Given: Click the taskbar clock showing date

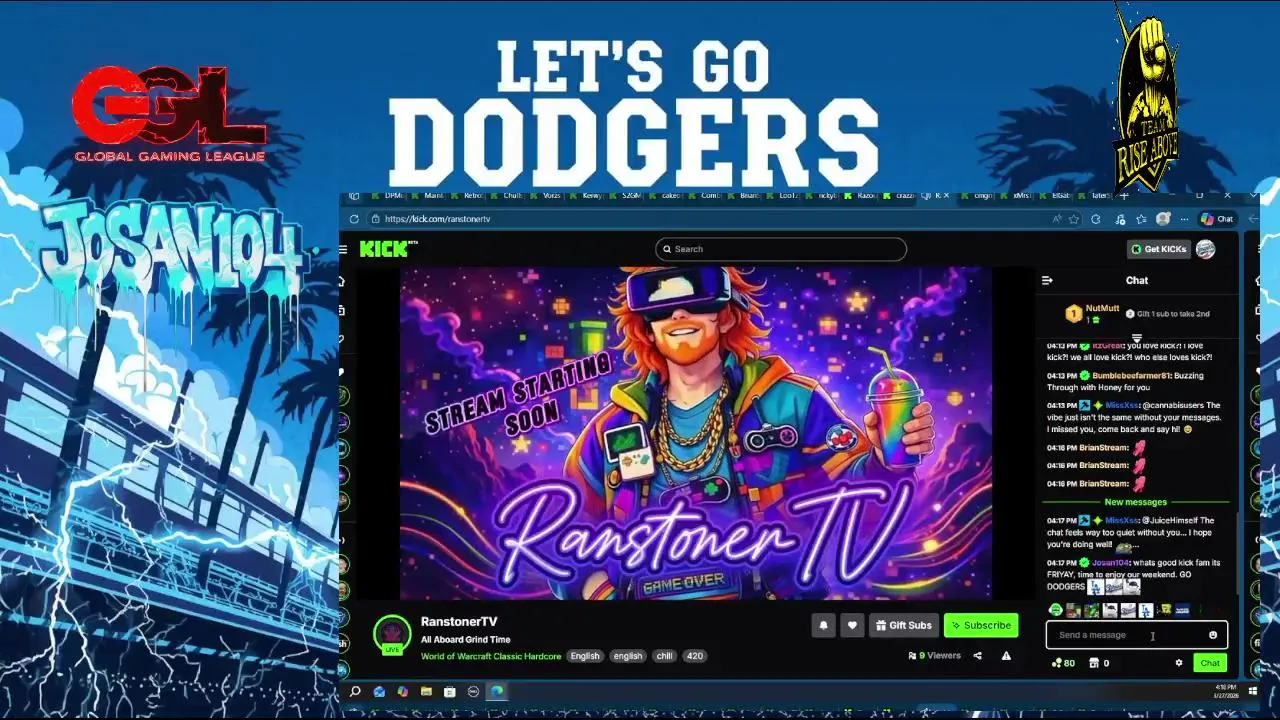Looking at the screenshot, I should [x=1224, y=690].
